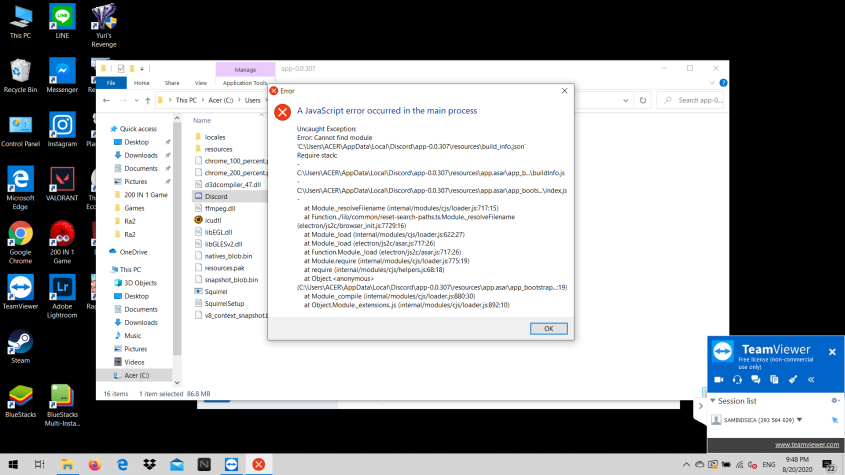Launch TeamViewer desktop shortcut
This screenshot has width=845, height=475.
tap(20, 292)
